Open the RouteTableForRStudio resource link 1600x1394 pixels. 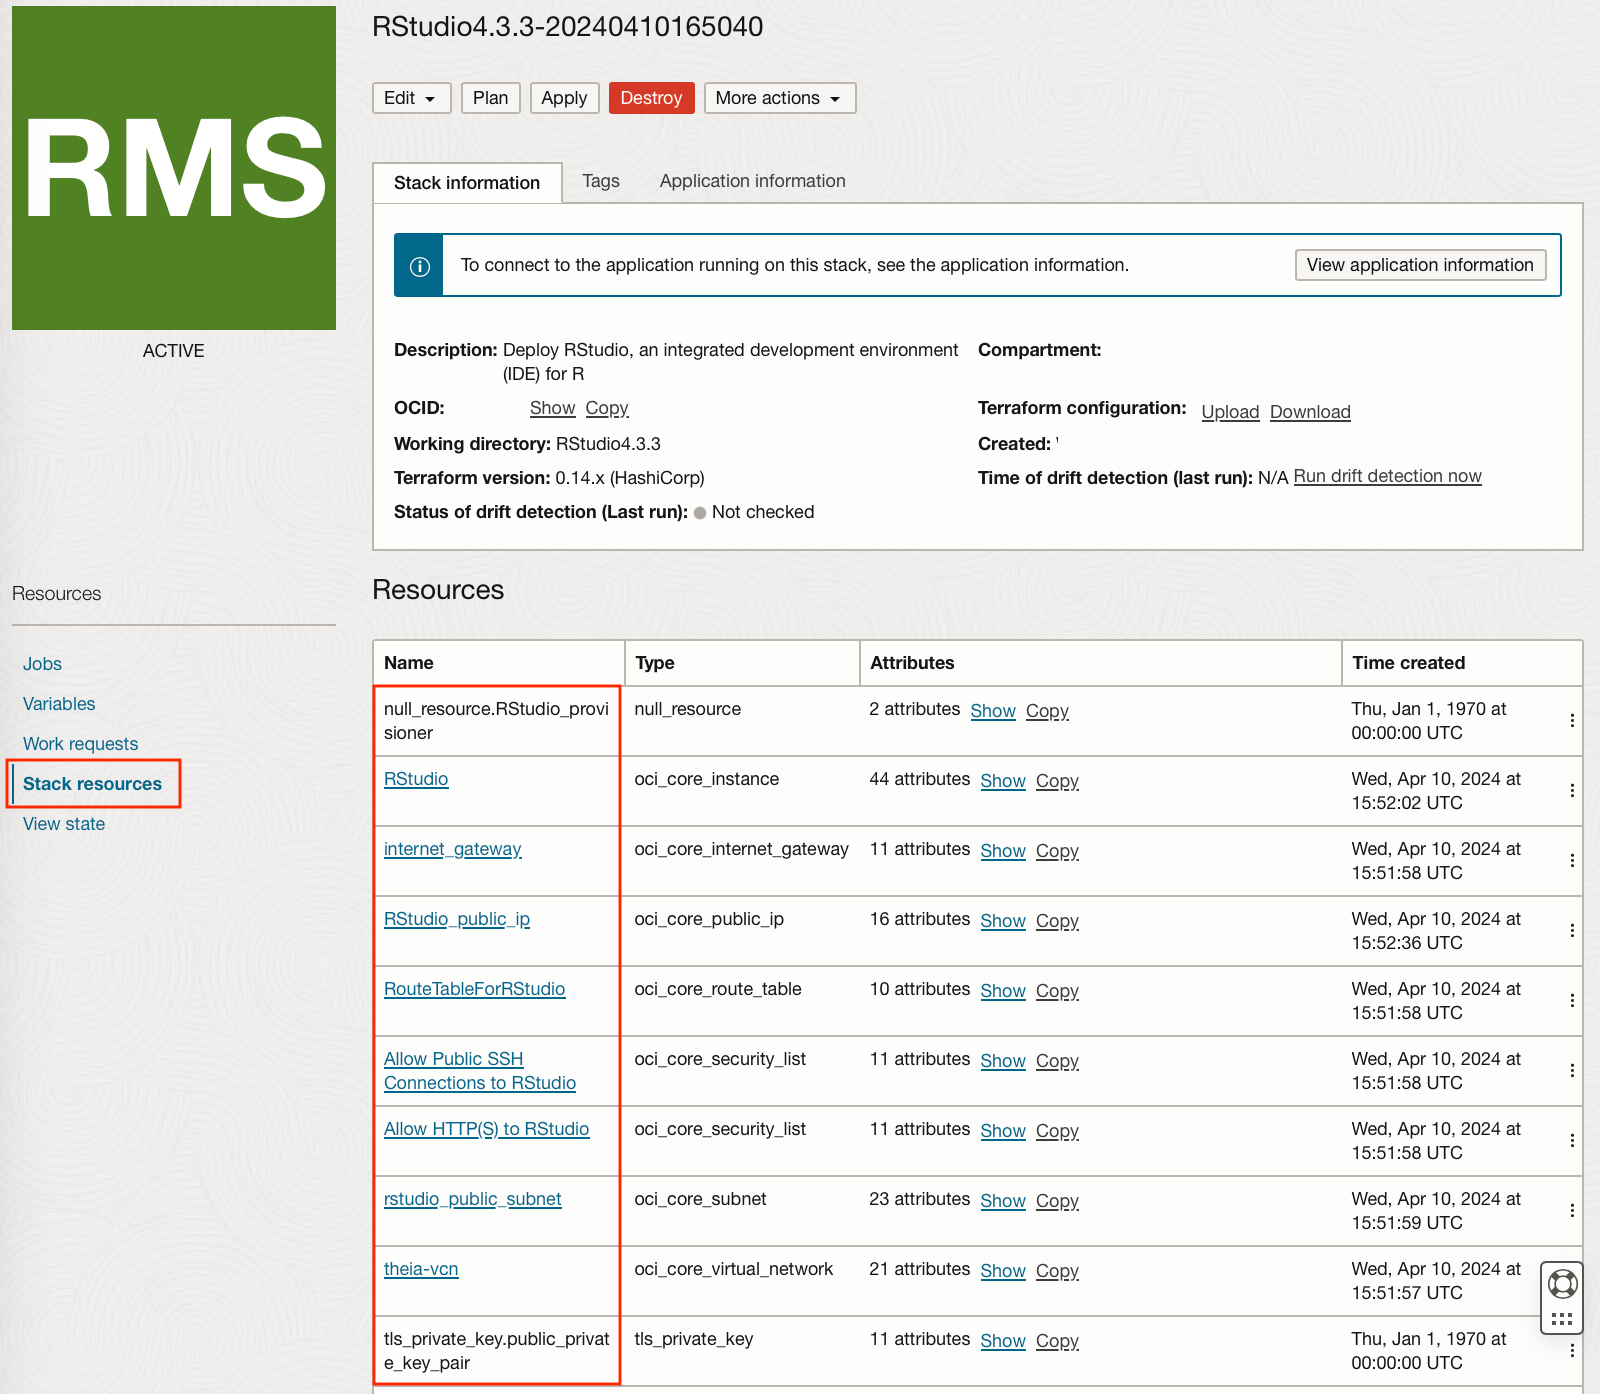point(475,989)
